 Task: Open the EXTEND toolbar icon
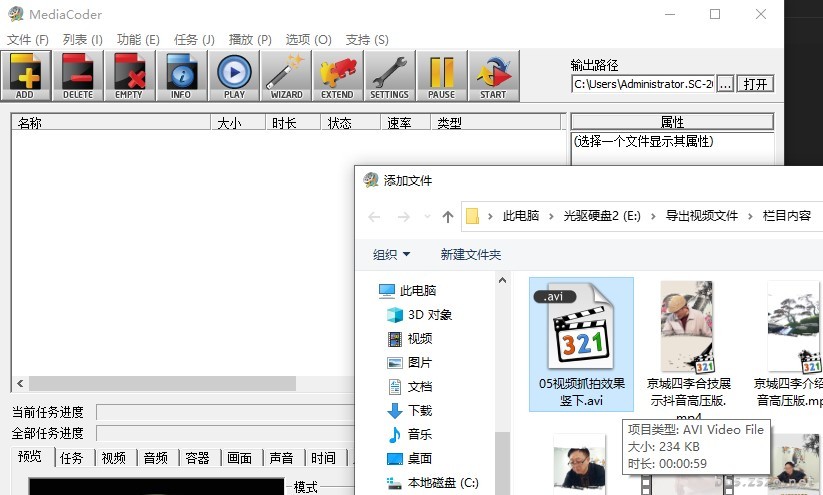[x=337, y=76]
